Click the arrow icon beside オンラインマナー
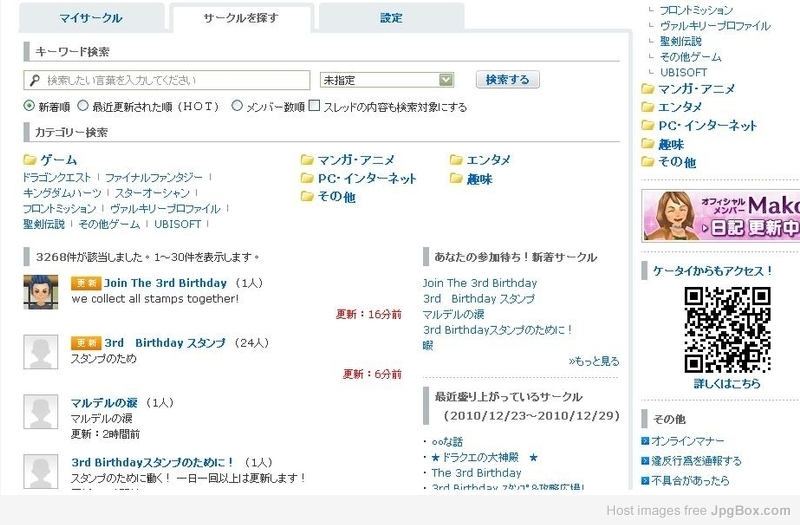 coord(646,441)
